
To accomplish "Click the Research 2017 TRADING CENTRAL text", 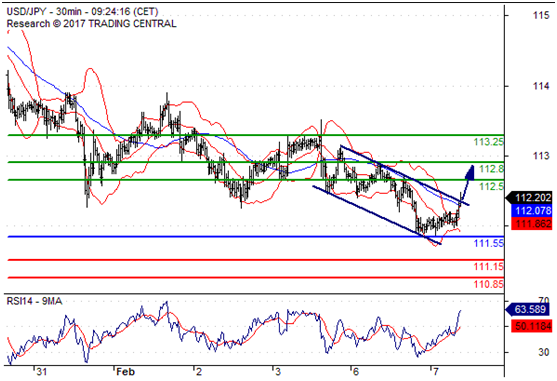I will pyautogui.click(x=92, y=24).
